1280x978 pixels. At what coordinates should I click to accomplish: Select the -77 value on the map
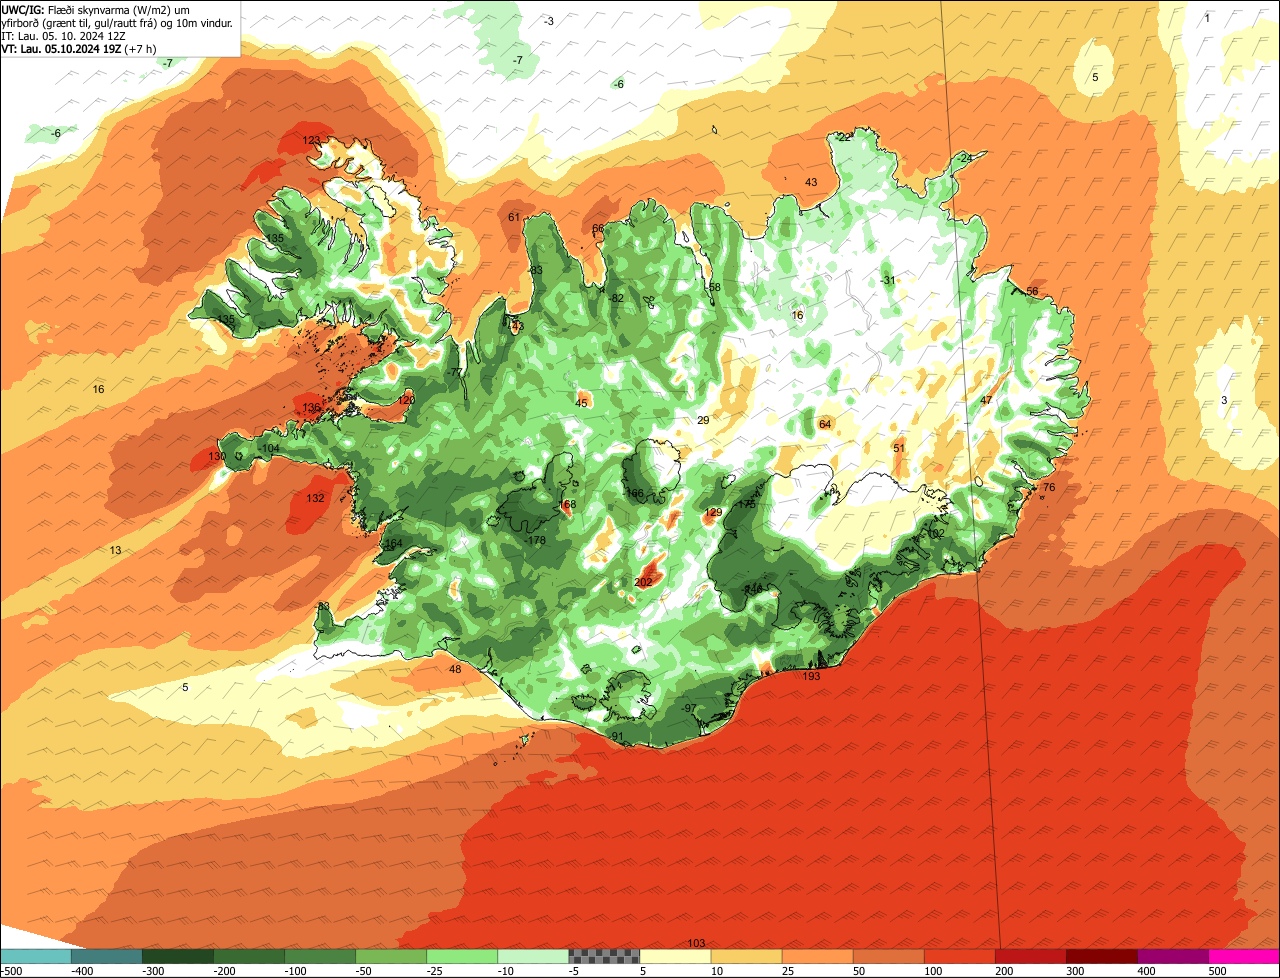point(456,372)
